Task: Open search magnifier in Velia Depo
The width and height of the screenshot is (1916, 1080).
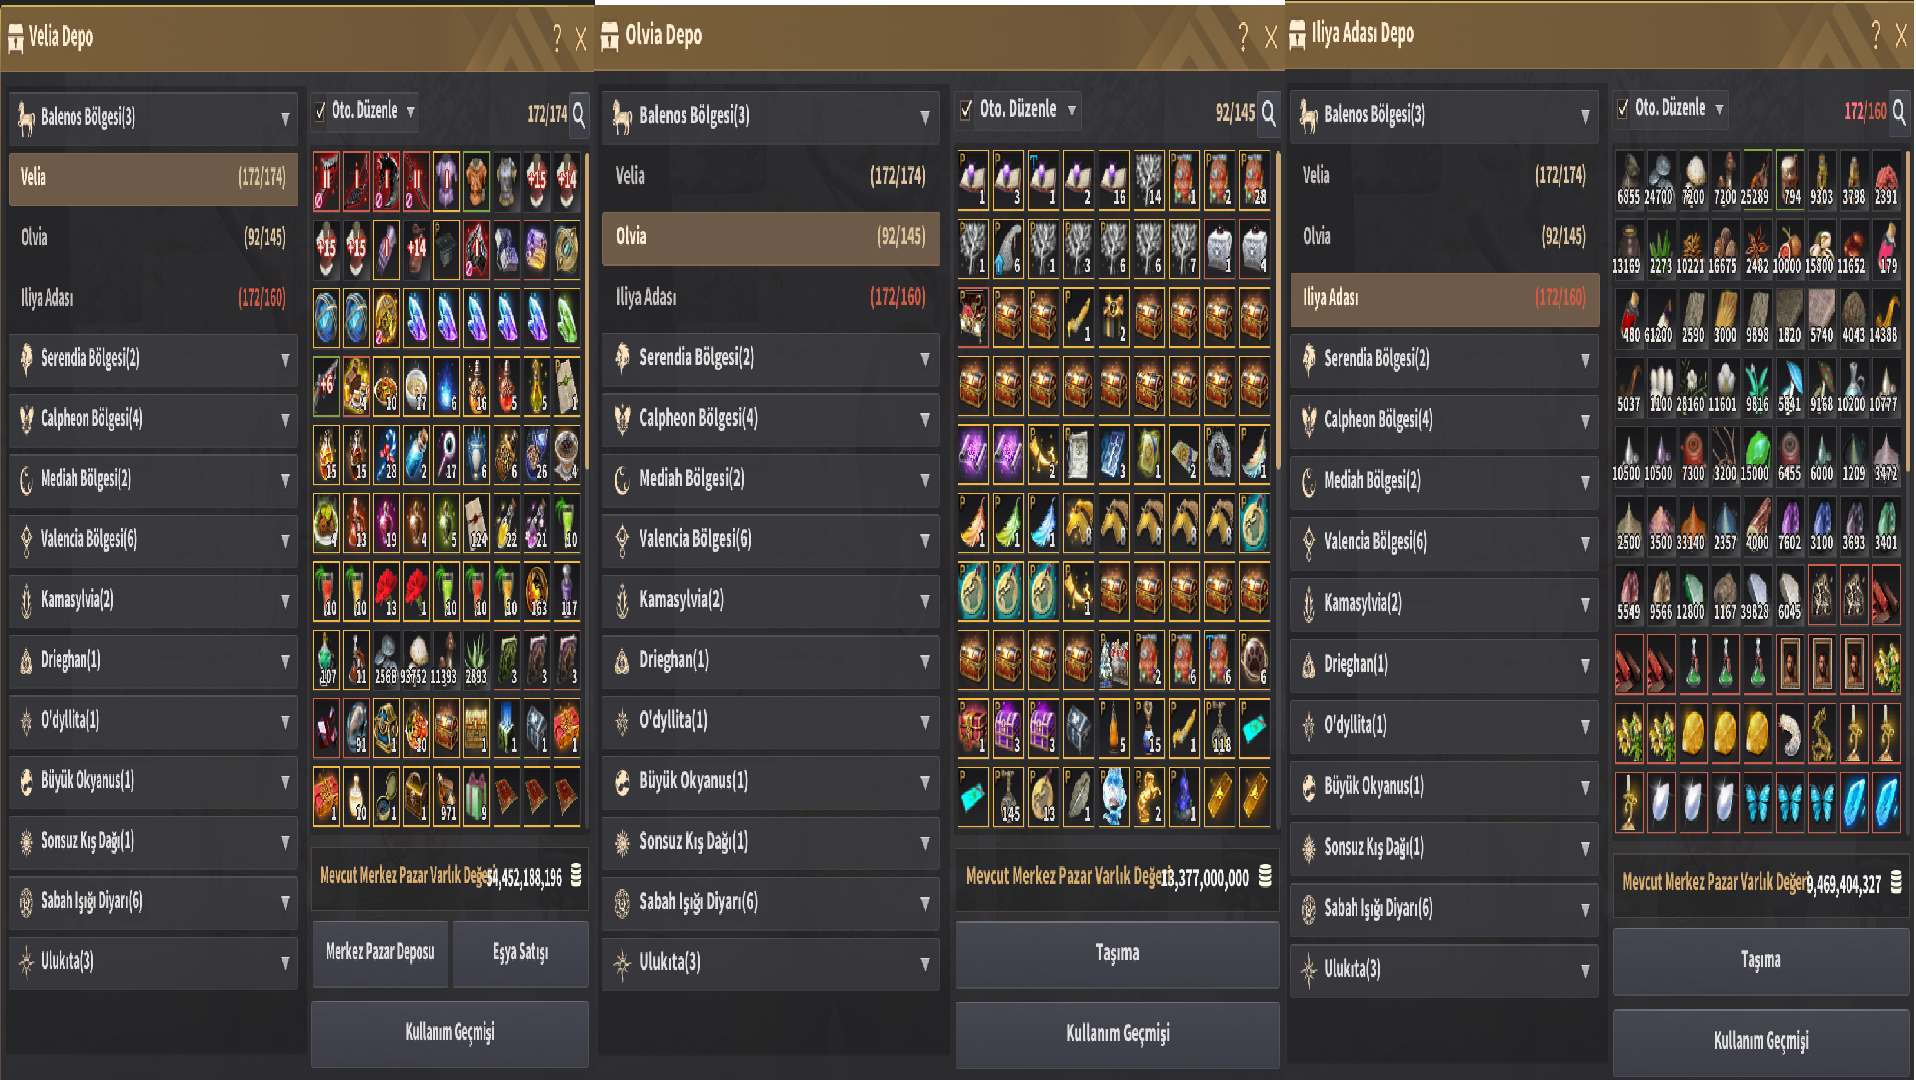Action: (x=579, y=114)
